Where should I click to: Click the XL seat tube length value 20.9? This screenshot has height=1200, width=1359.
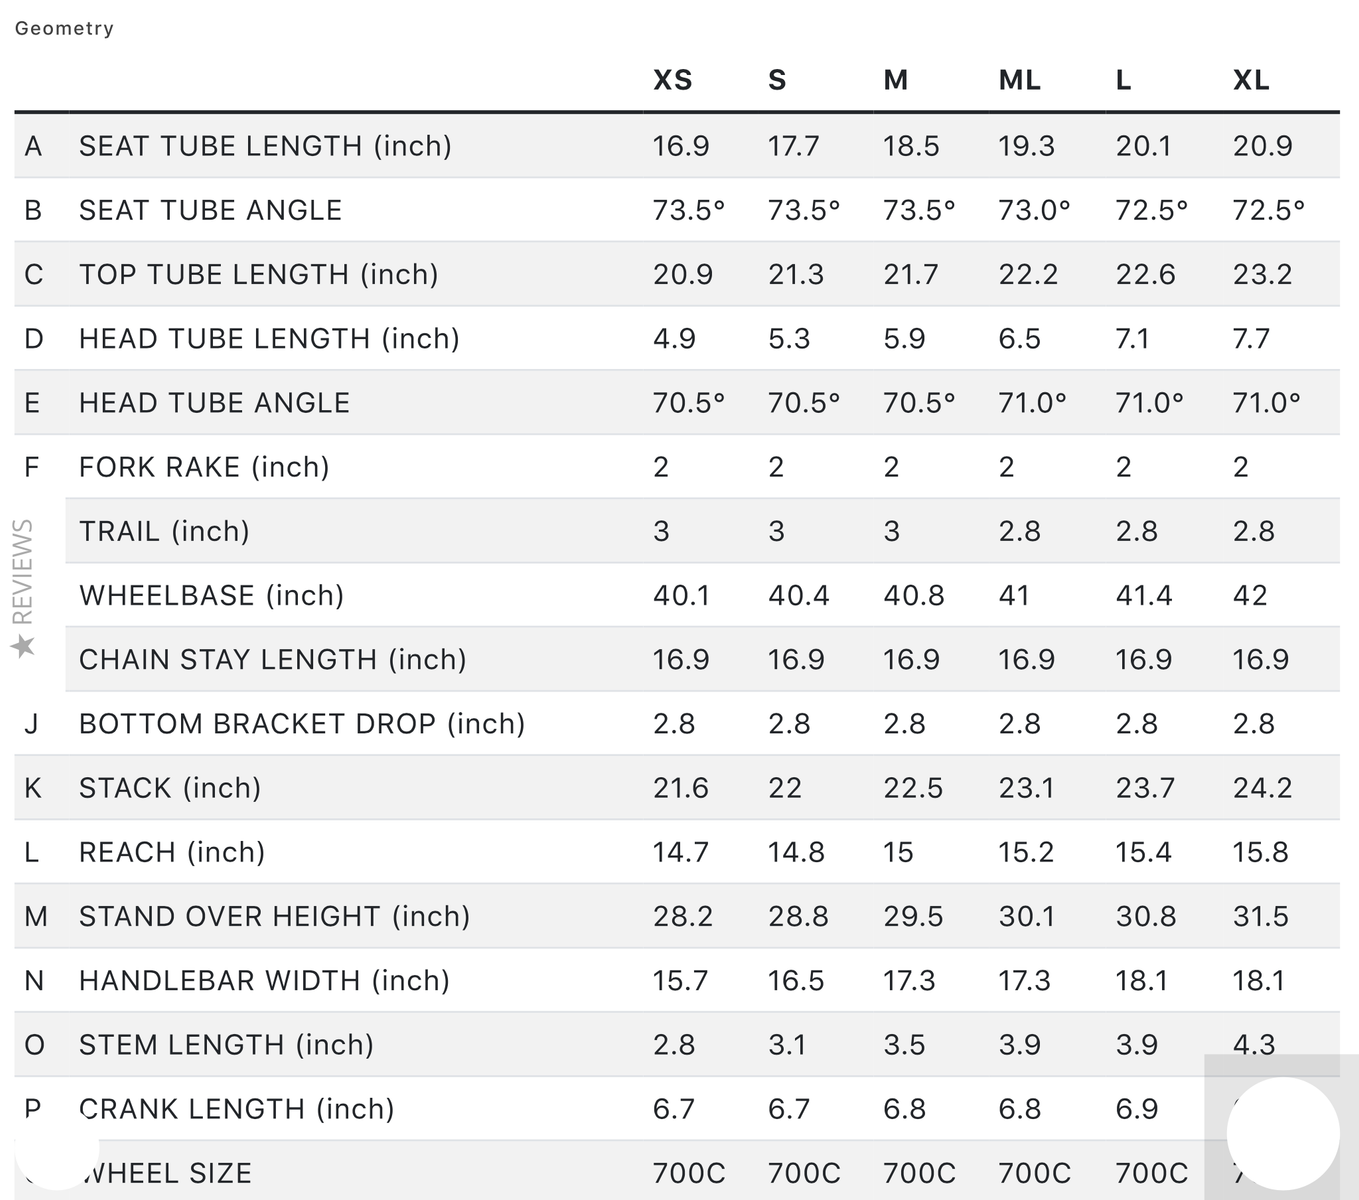(x=1262, y=146)
